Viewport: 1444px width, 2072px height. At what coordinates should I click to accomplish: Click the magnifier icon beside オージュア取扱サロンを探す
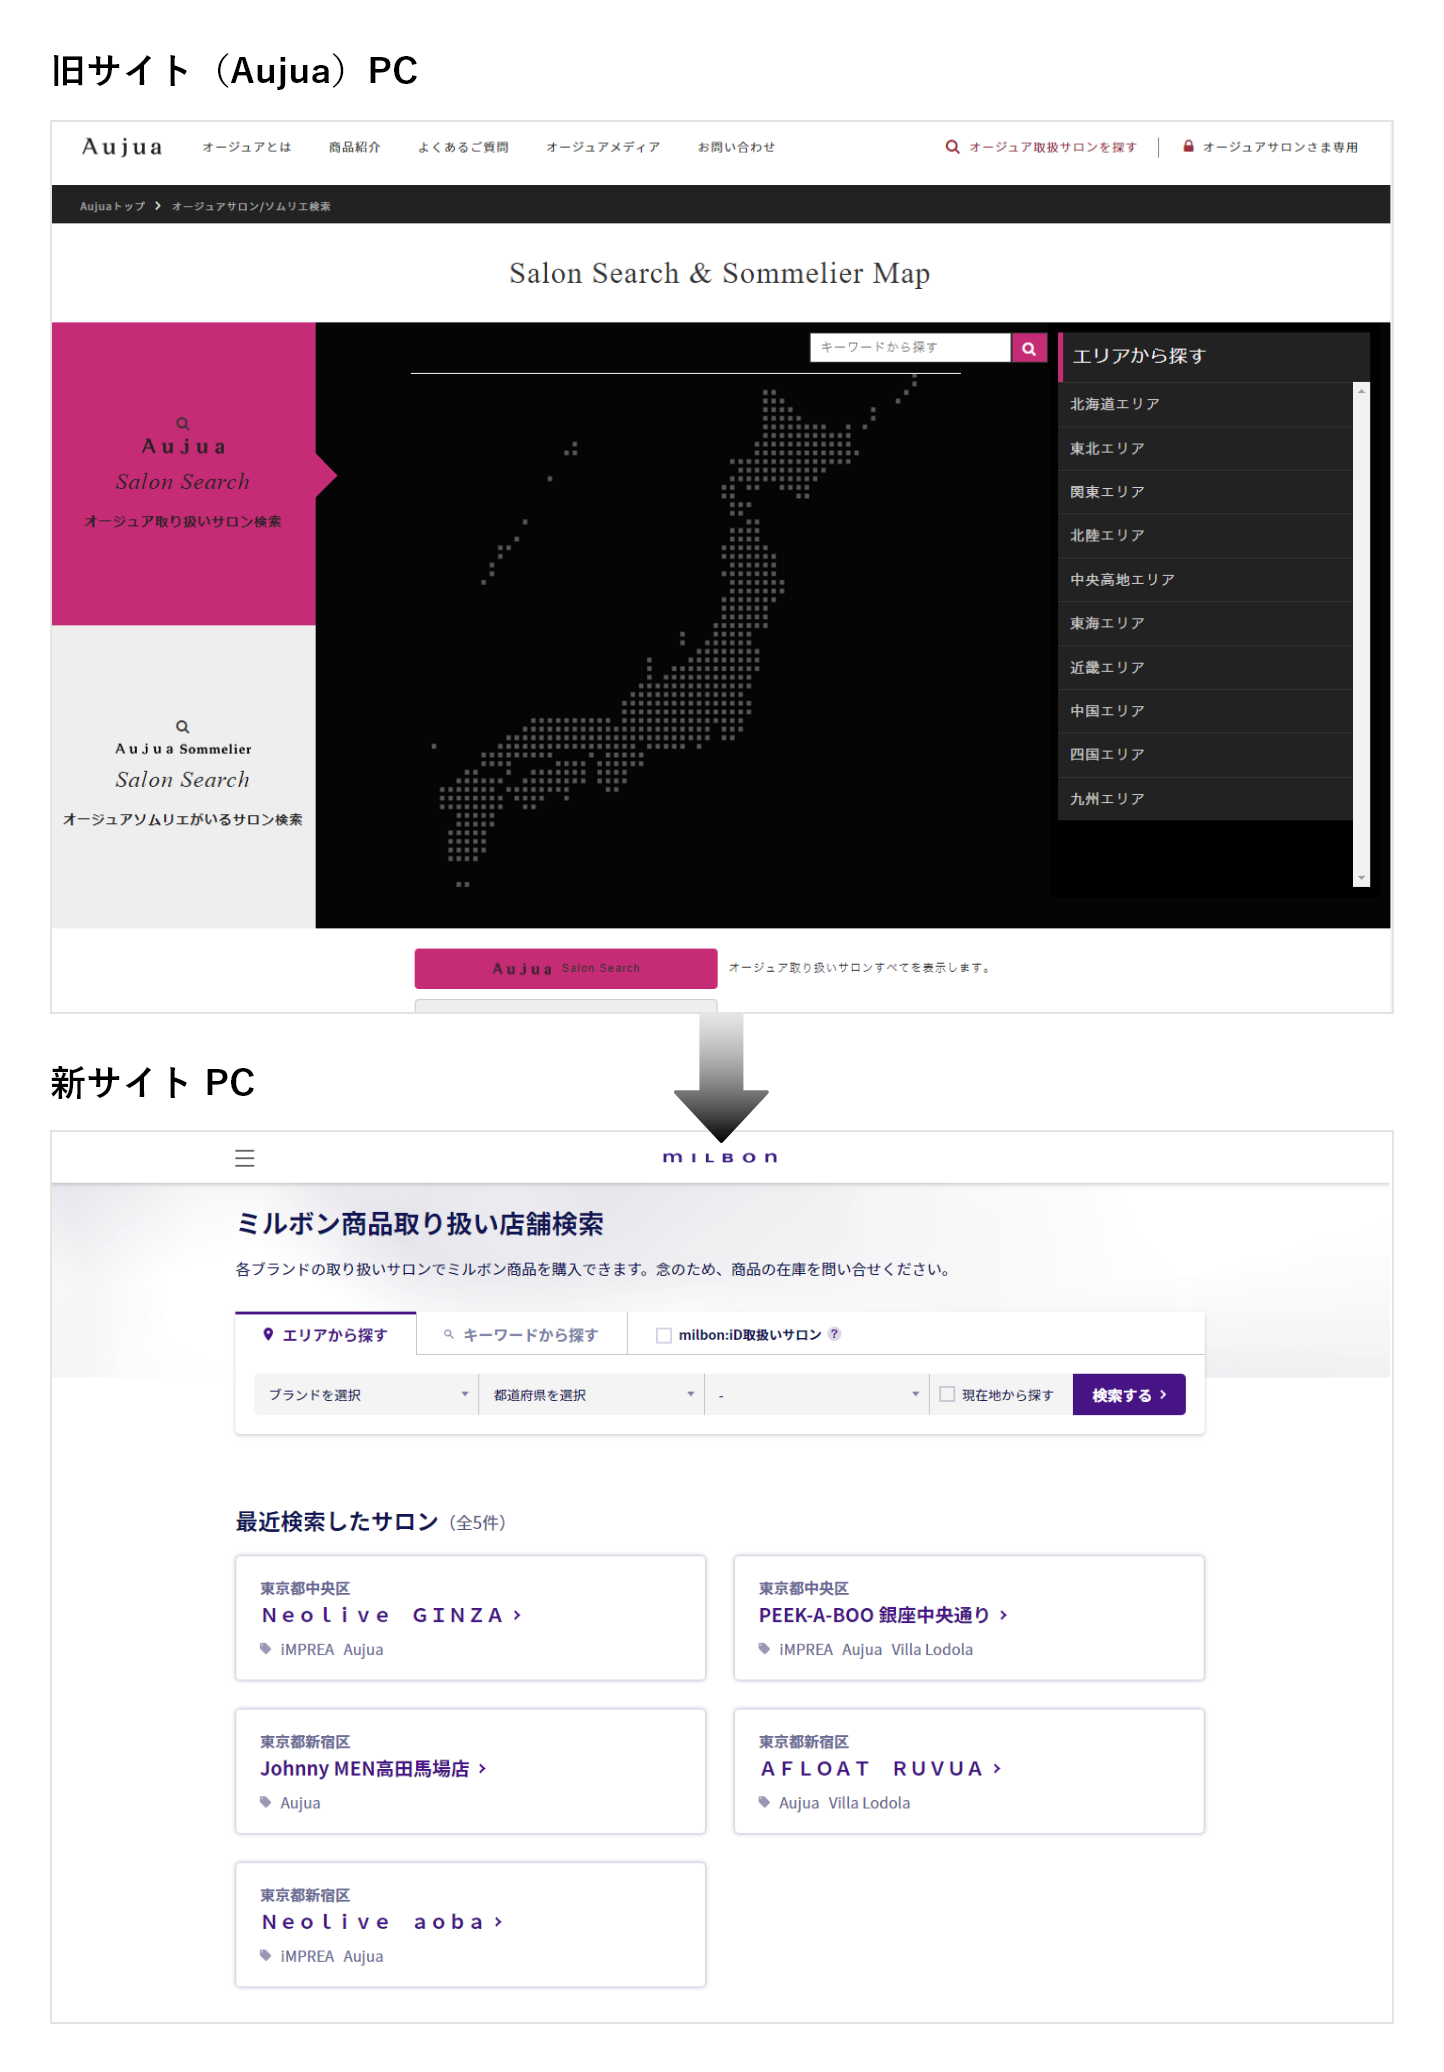pos(952,147)
